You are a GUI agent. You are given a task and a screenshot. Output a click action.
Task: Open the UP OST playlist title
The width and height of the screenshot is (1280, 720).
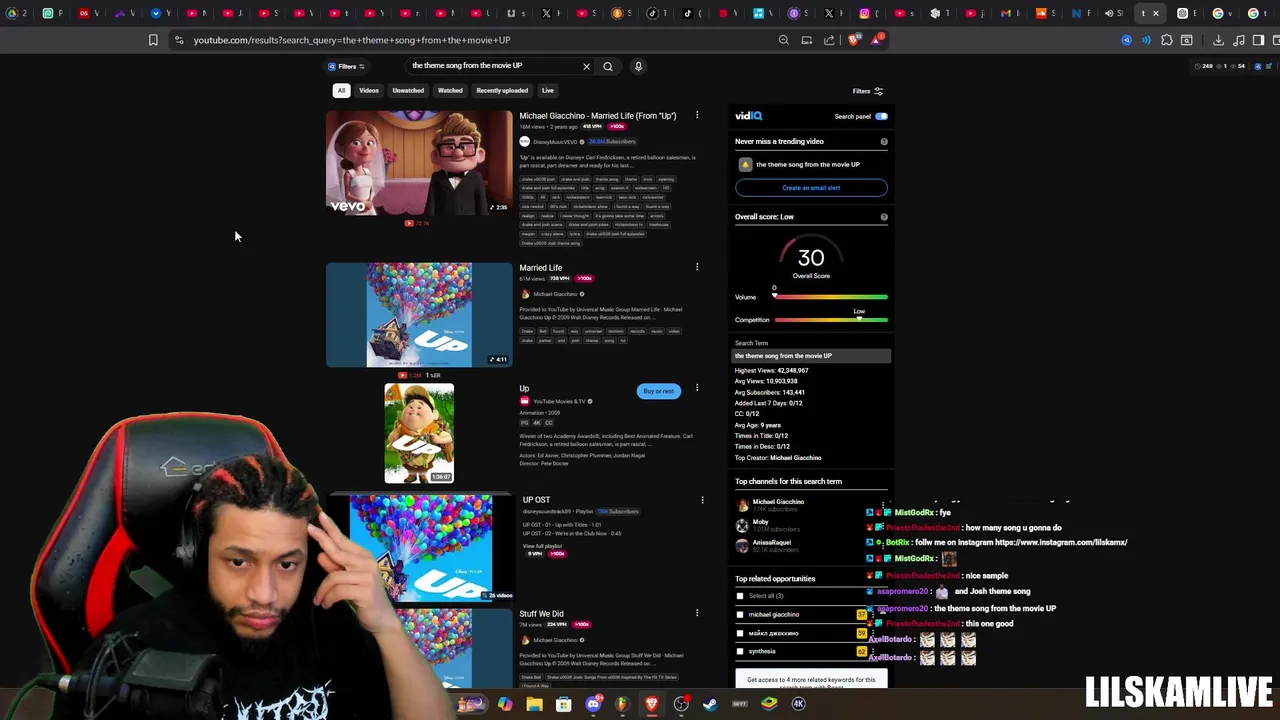pos(536,499)
